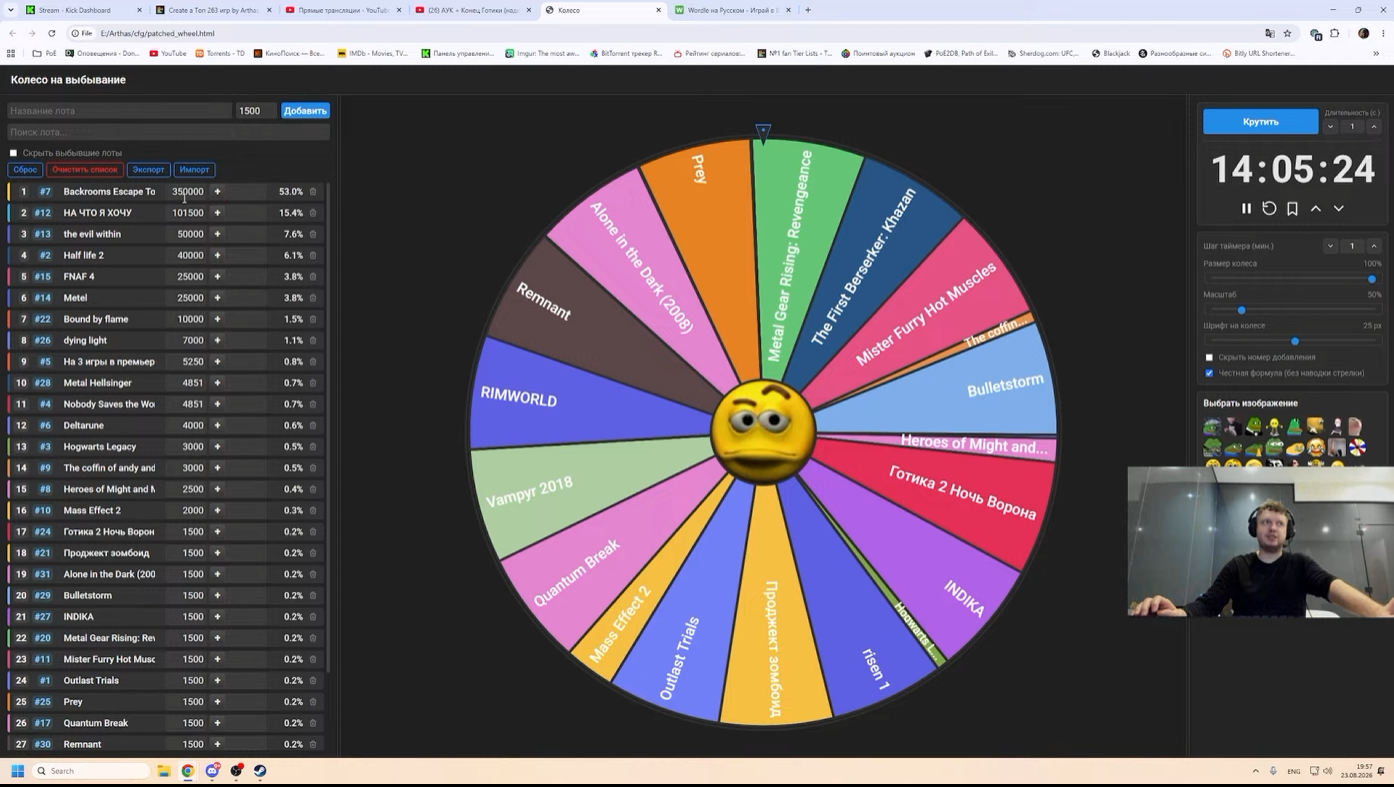Viewport: 1394px width, 787px height.
Task: Open the browser extensions puzzle icon
Action: pyautogui.click(x=1335, y=33)
